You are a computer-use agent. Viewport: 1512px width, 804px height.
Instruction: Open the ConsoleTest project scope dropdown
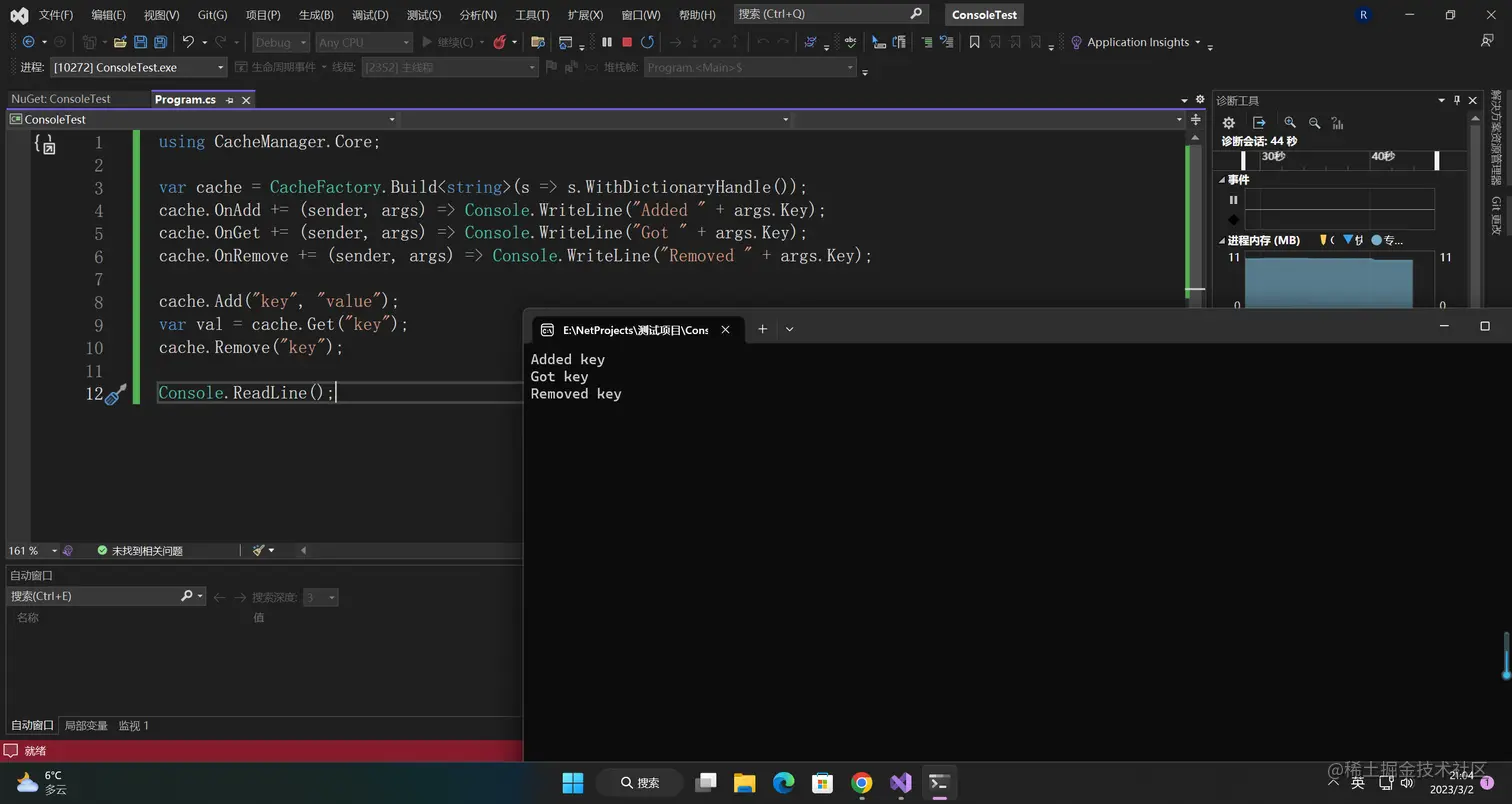click(x=203, y=119)
